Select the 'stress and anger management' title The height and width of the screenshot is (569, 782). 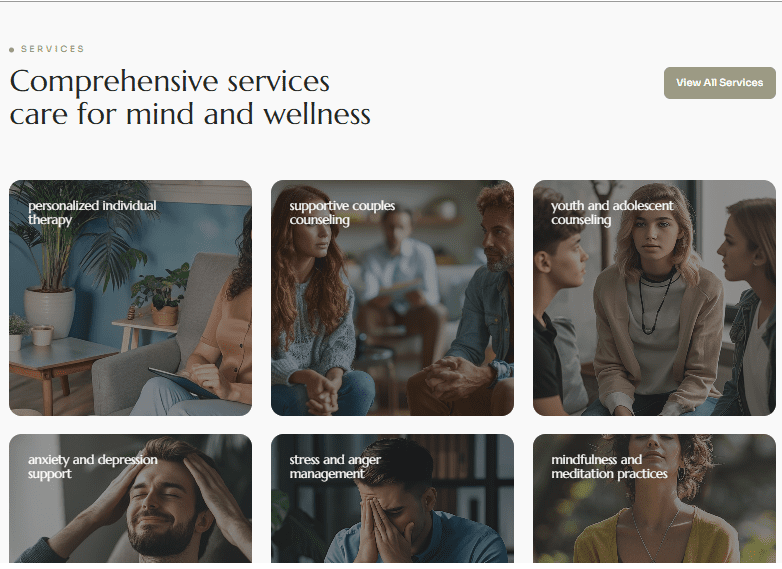(x=335, y=466)
